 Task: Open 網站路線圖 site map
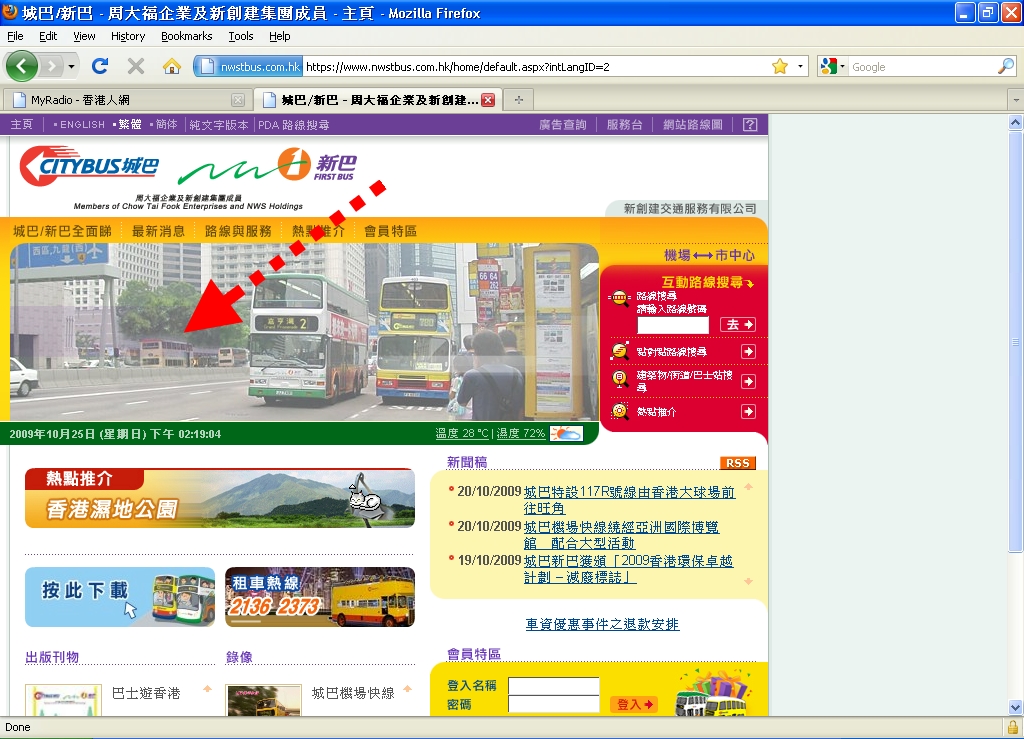(693, 125)
